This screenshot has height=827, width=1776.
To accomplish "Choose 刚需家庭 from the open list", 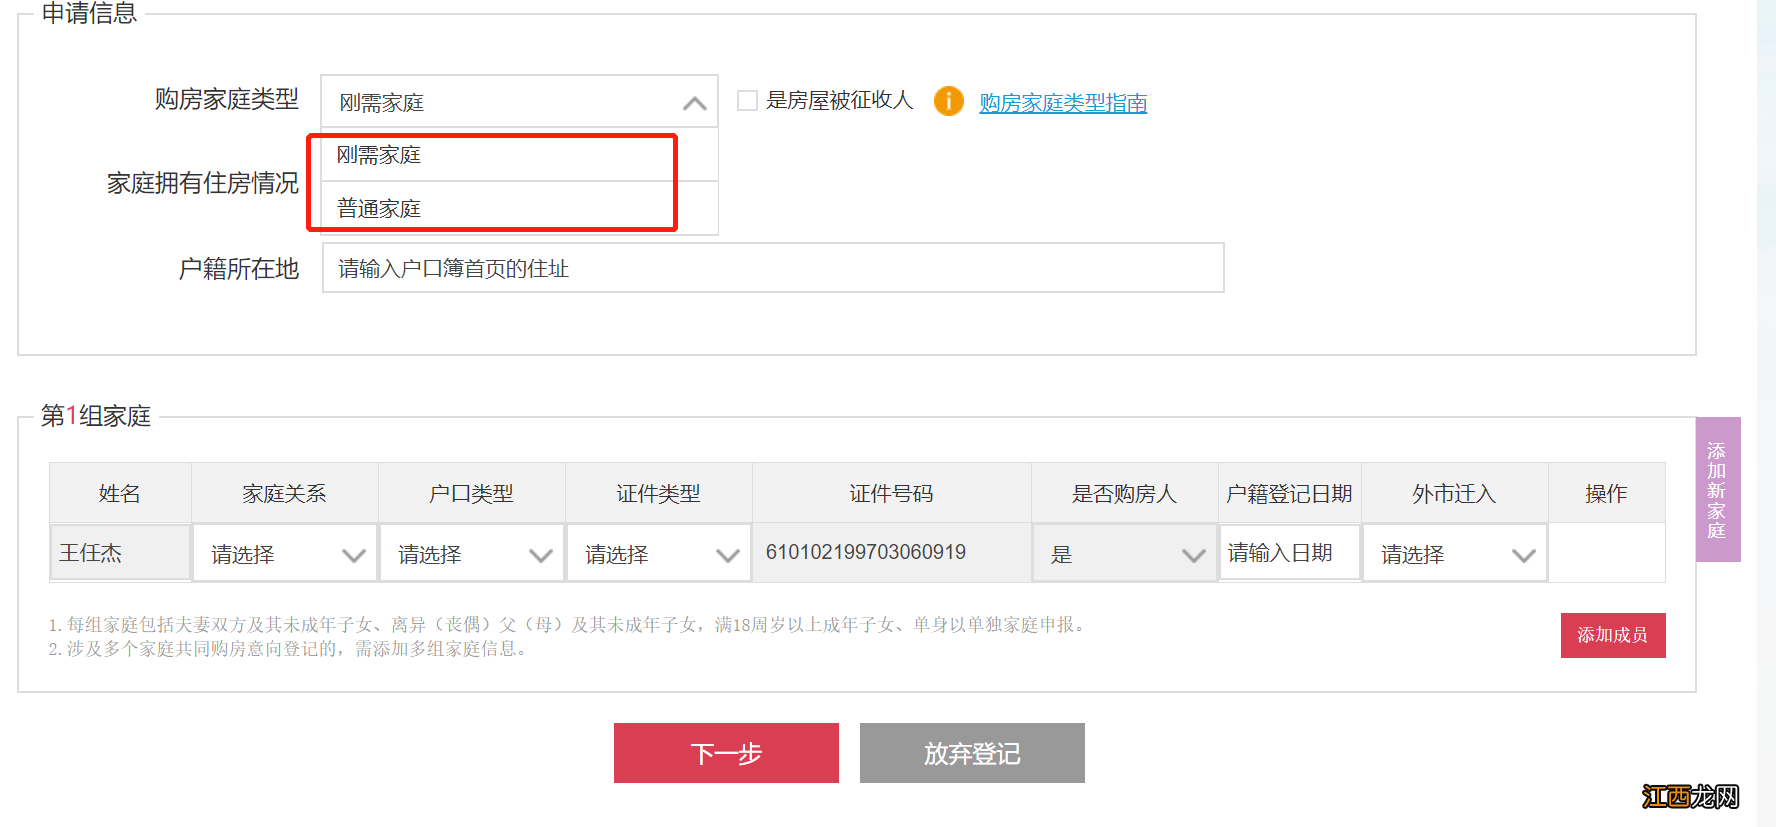I will coord(519,155).
